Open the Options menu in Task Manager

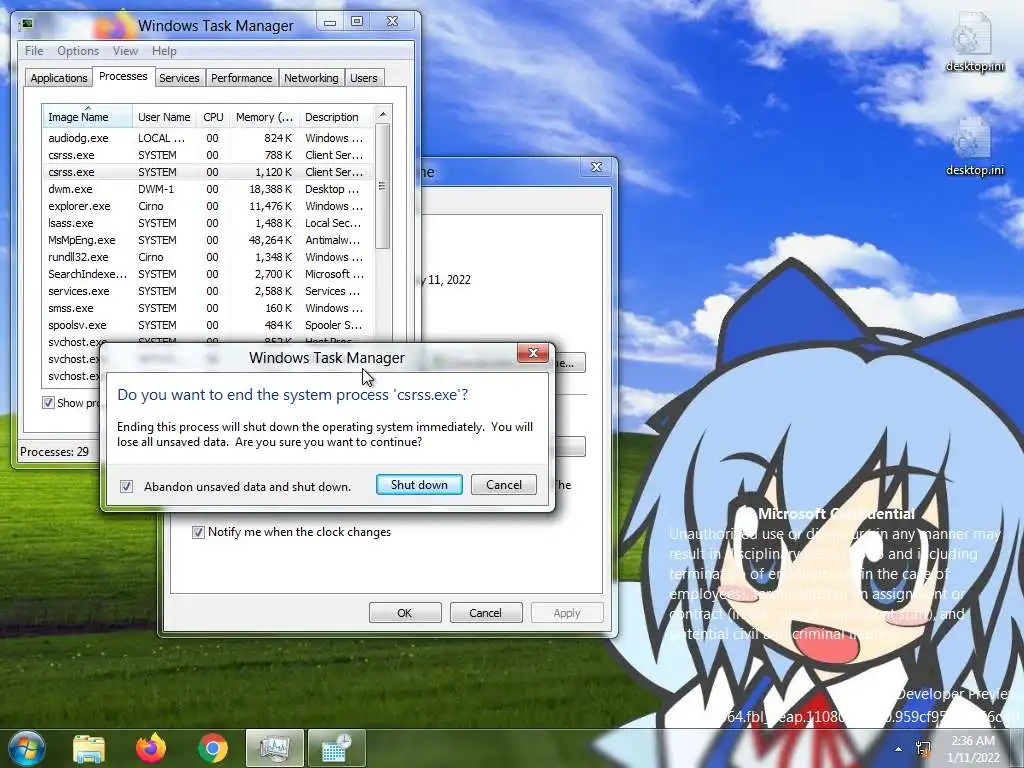[x=78, y=51]
